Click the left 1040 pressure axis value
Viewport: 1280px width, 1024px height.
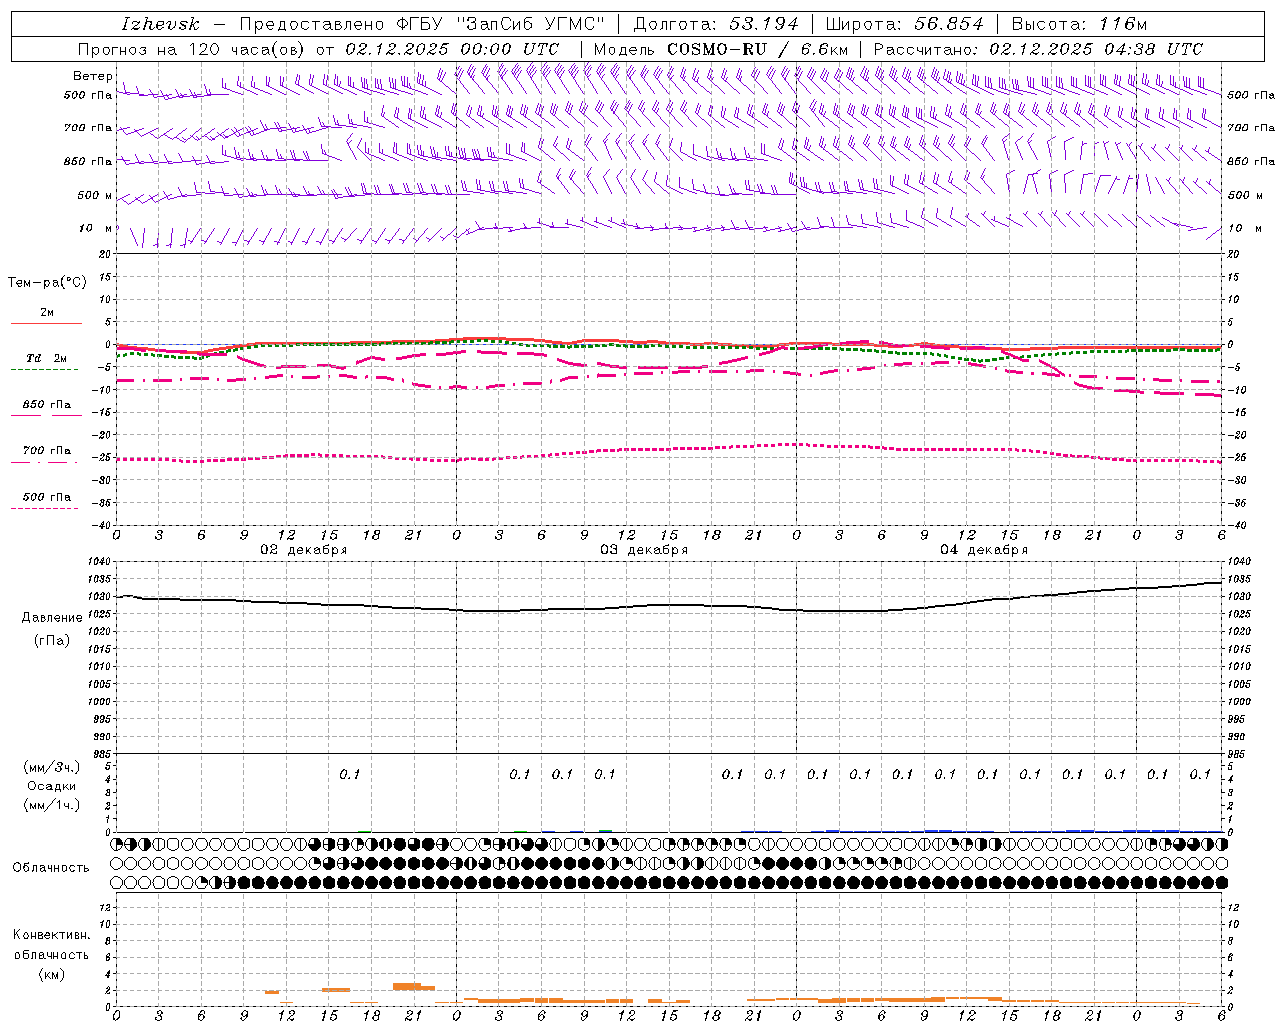(100, 562)
